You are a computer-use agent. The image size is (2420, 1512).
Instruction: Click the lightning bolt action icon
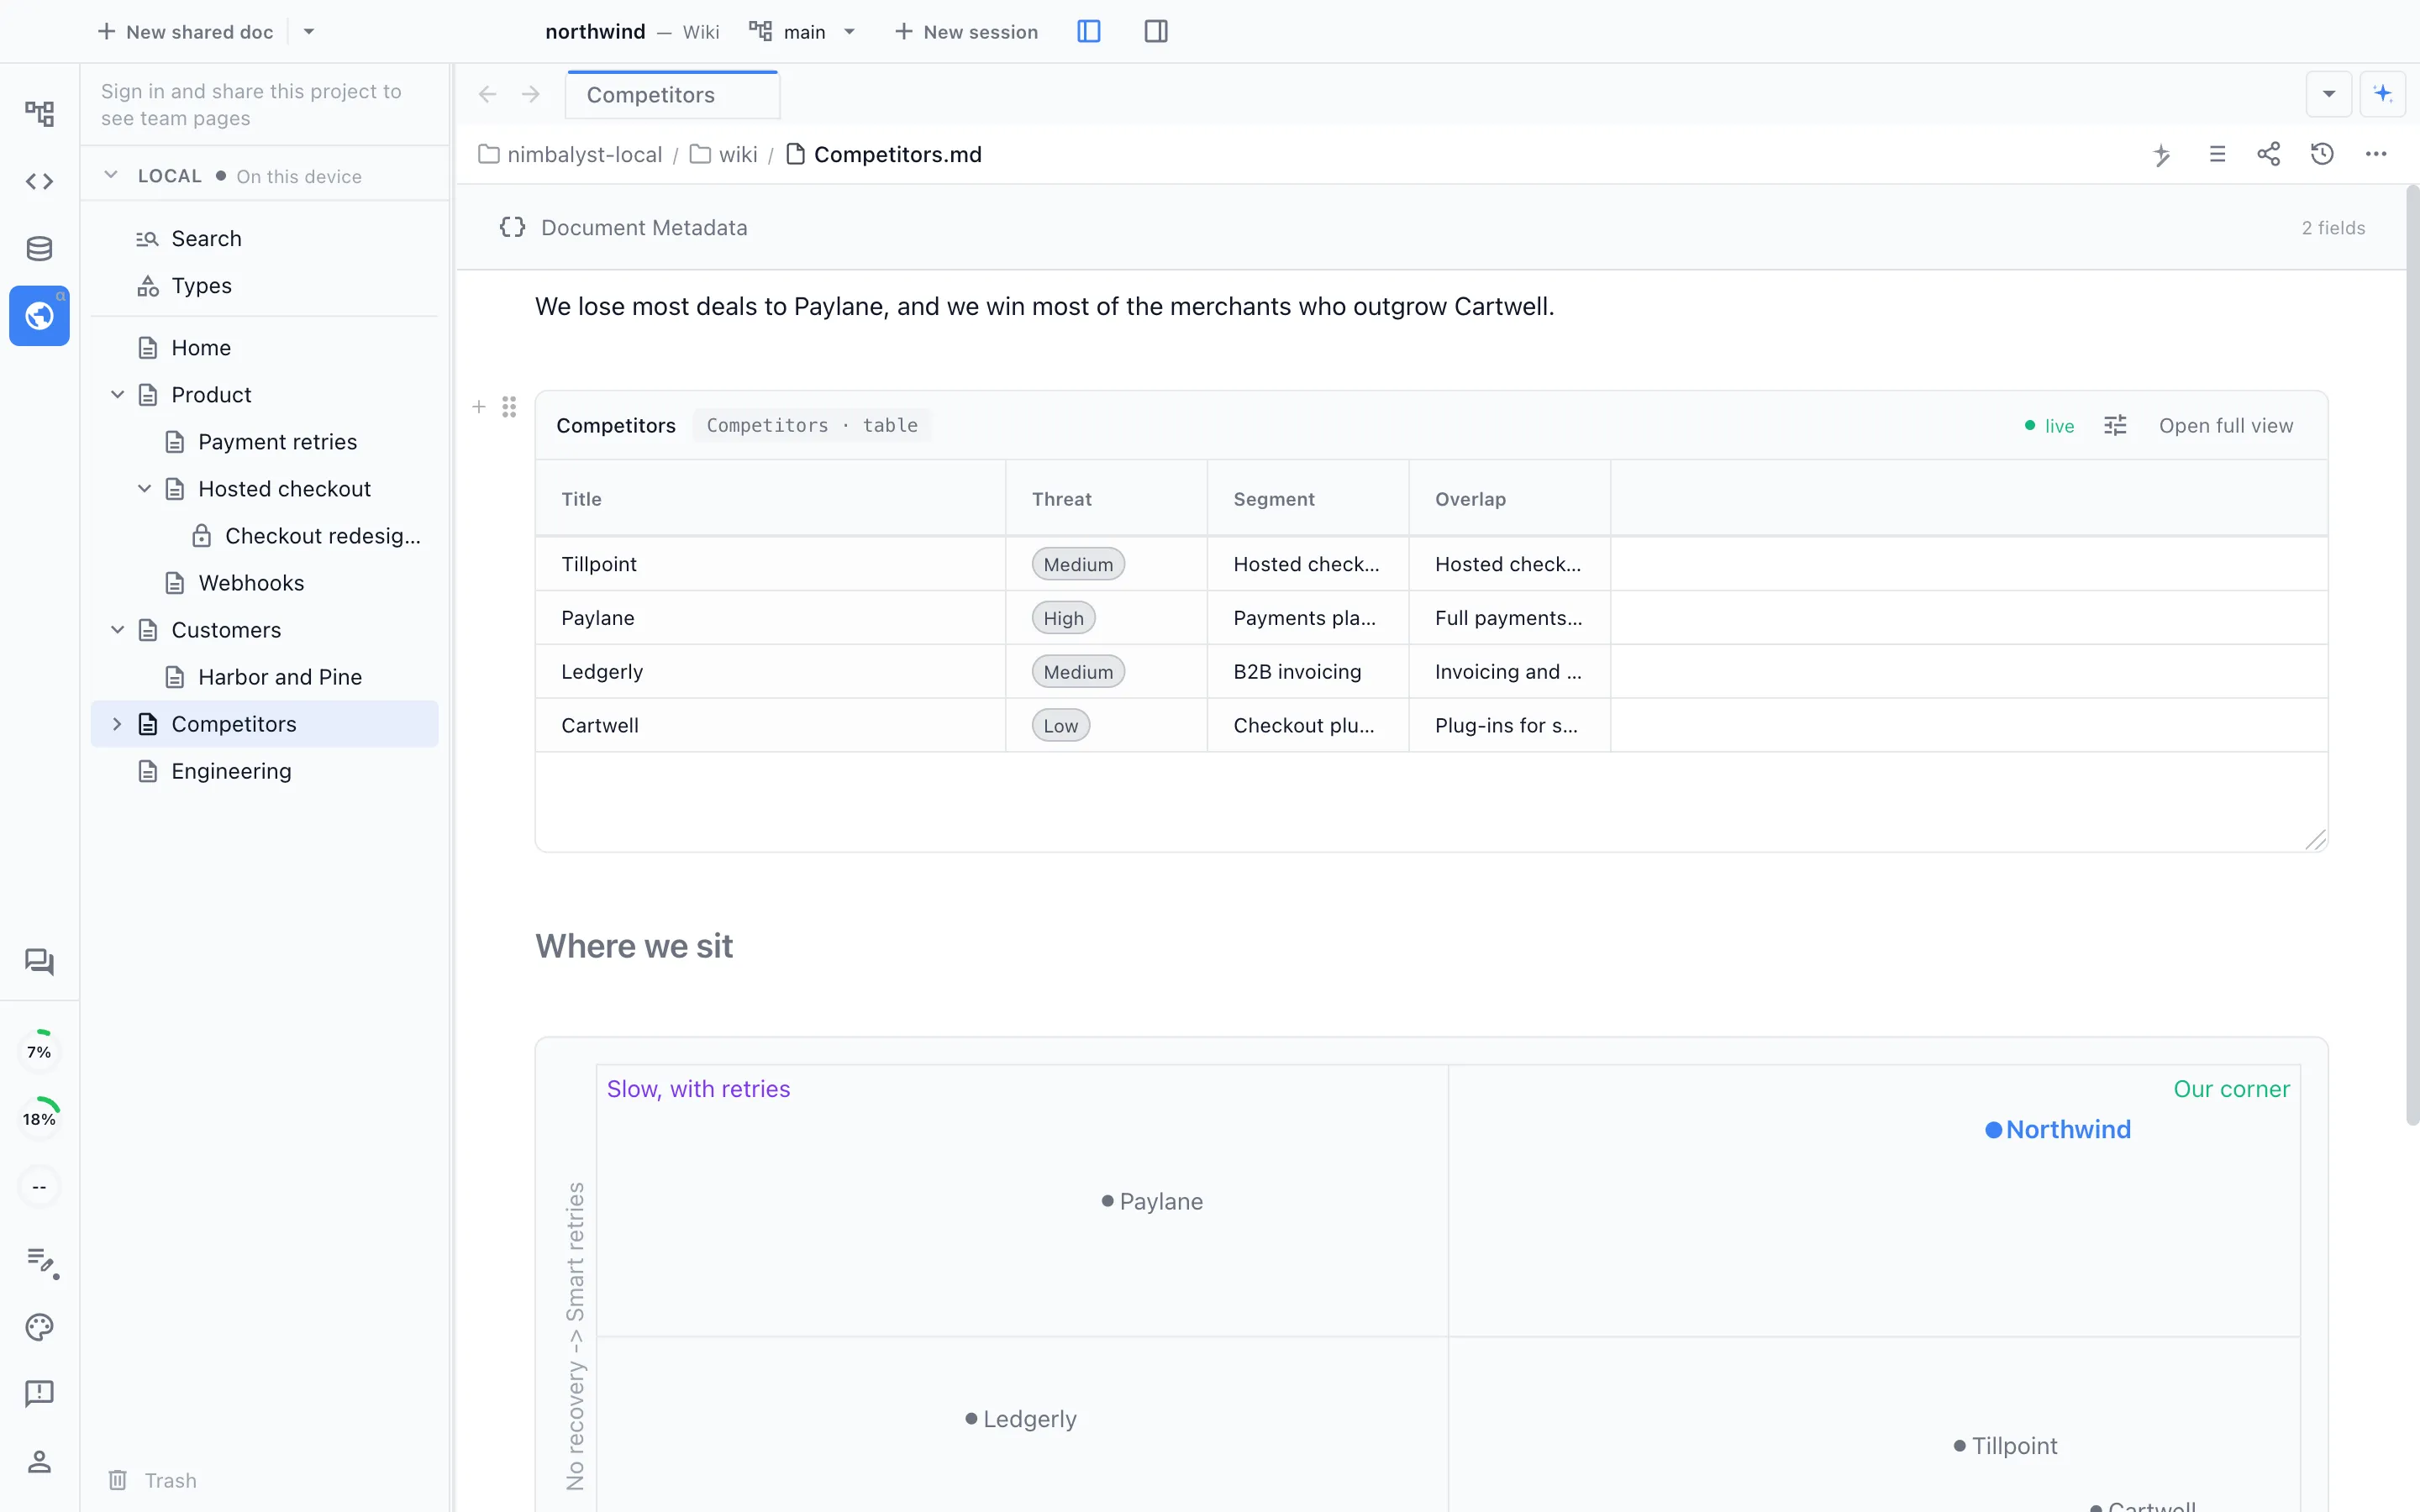point(2162,154)
